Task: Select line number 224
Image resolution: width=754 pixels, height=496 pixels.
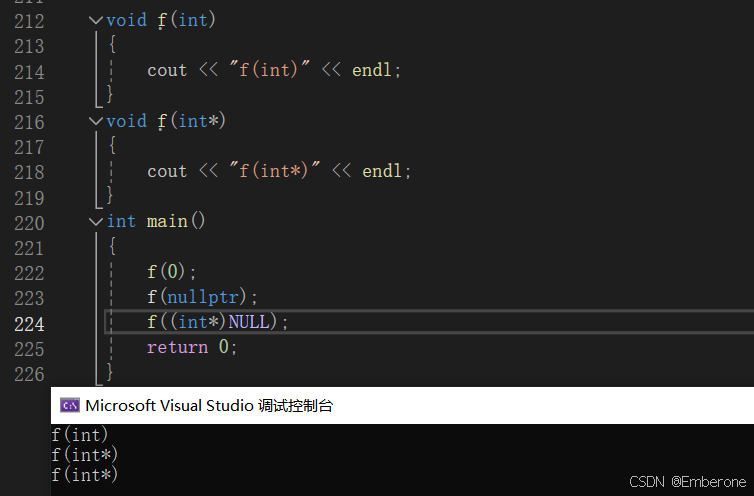Action: [29, 324]
